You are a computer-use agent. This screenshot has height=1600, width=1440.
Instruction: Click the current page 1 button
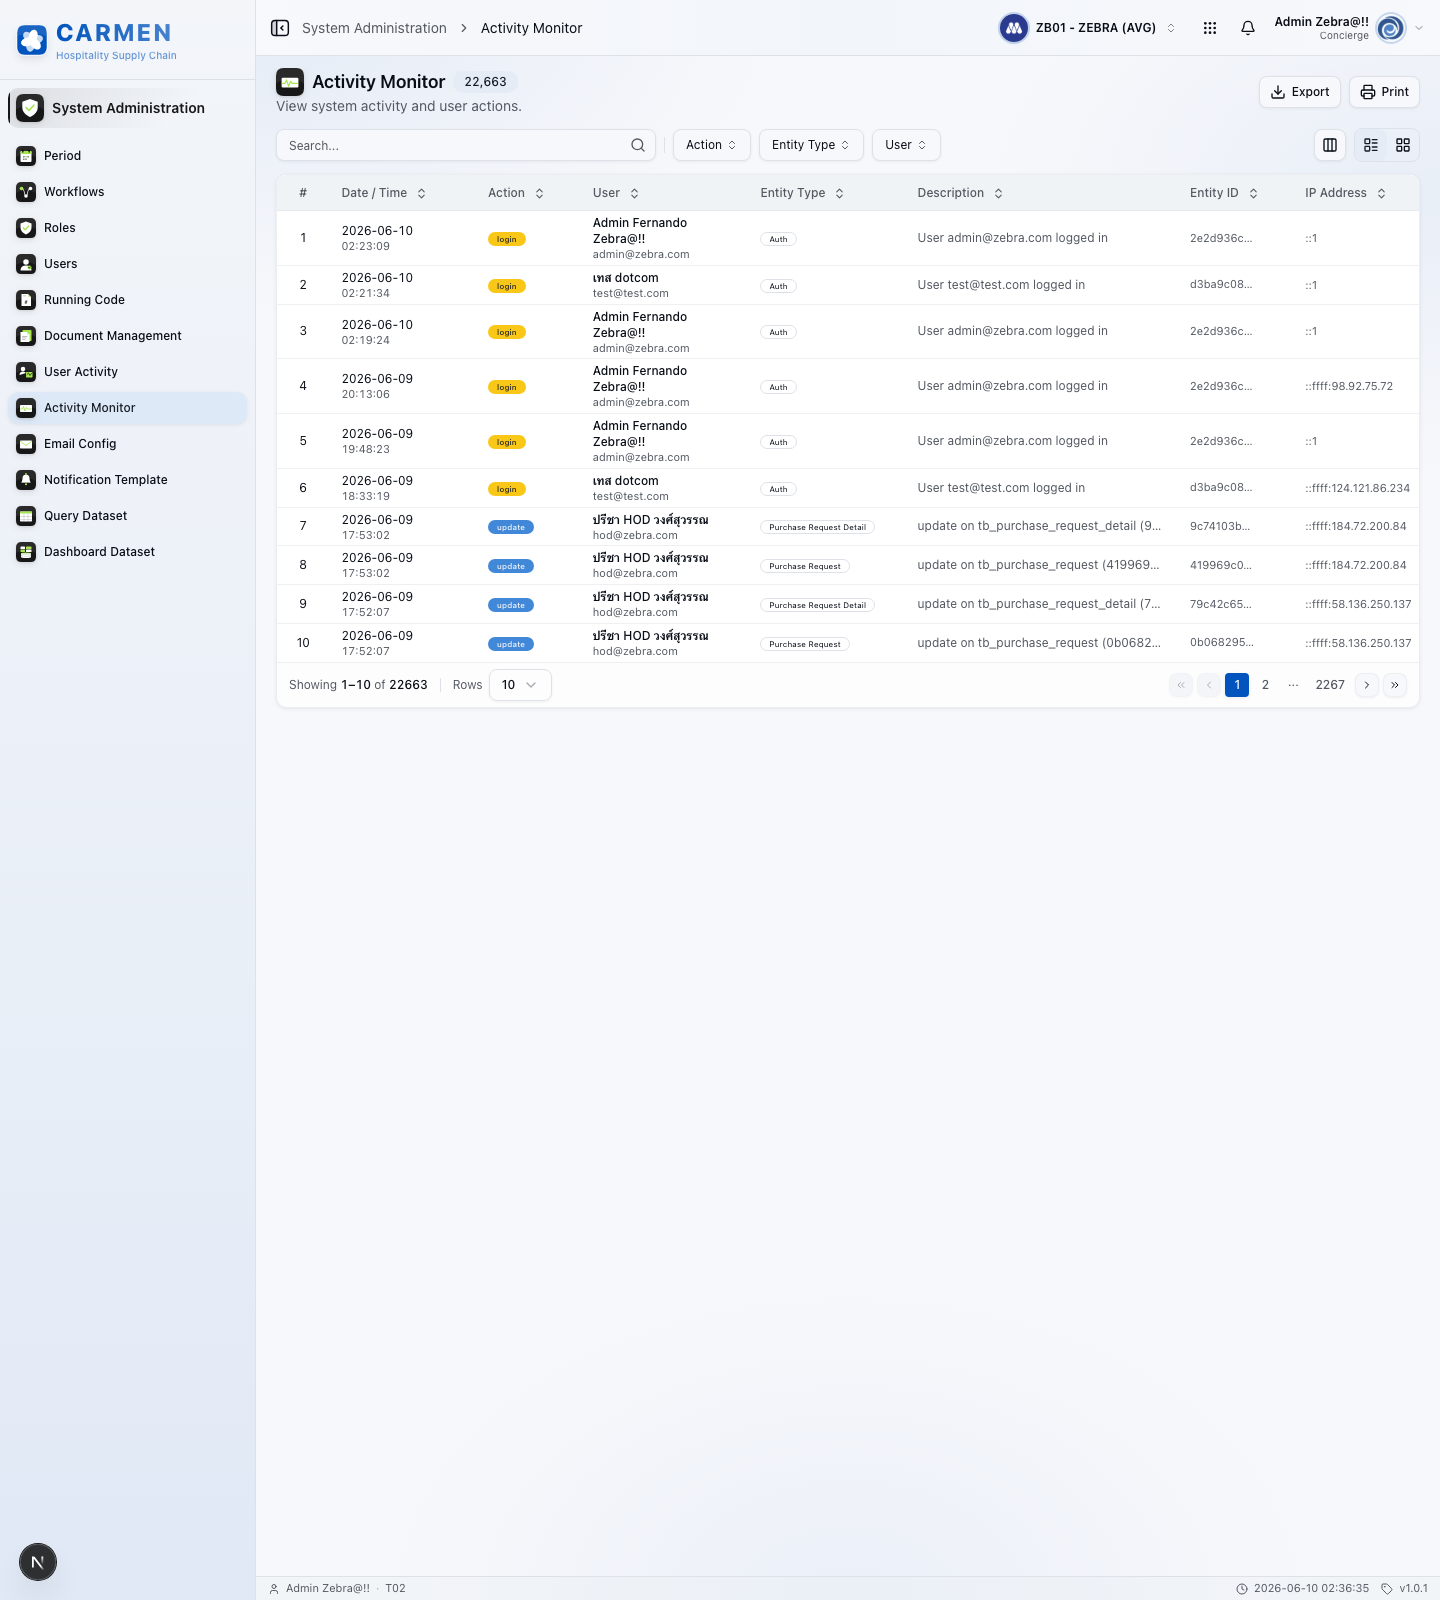[1237, 685]
